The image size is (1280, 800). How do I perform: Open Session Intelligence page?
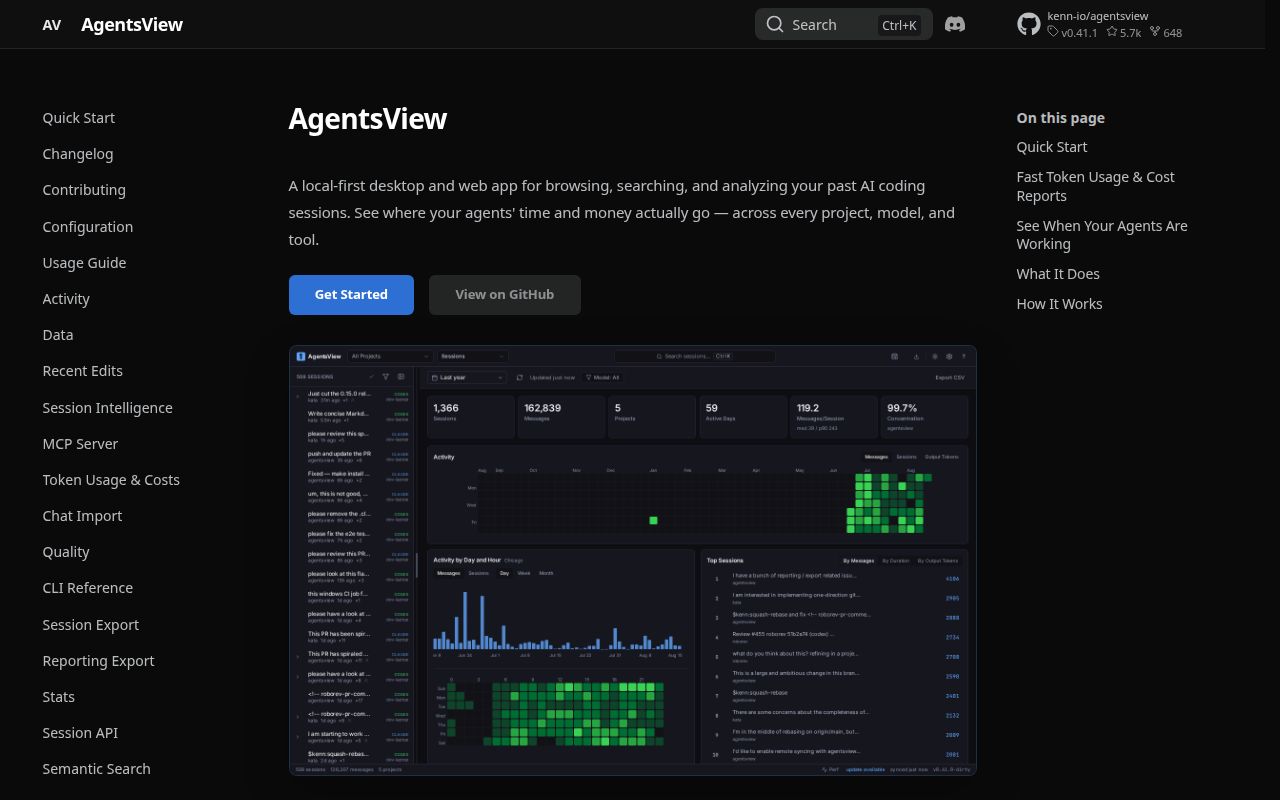click(x=107, y=408)
